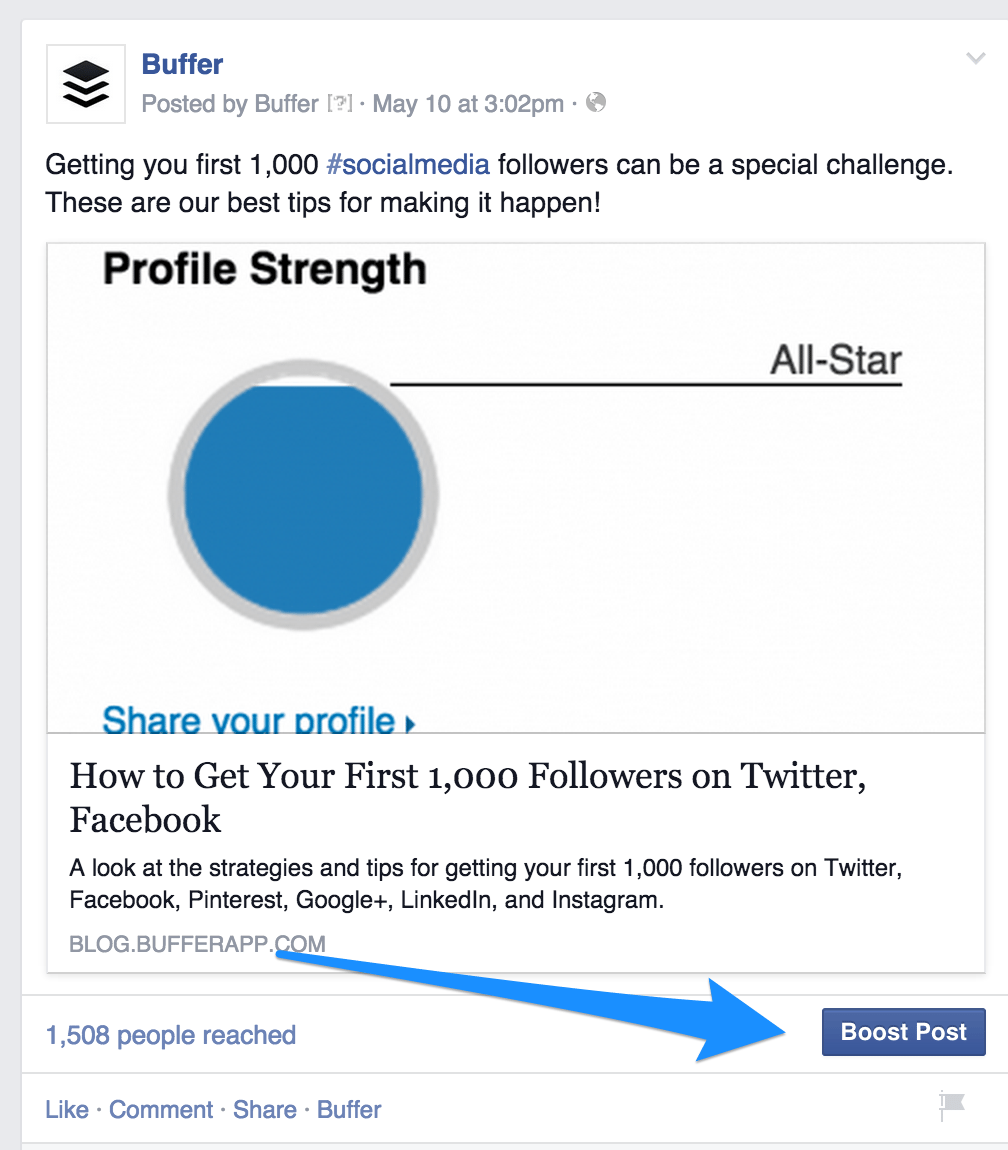The height and width of the screenshot is (1150, 1008).
Task: Open the post options chevron at top right
Action: (x=976, y=58)
